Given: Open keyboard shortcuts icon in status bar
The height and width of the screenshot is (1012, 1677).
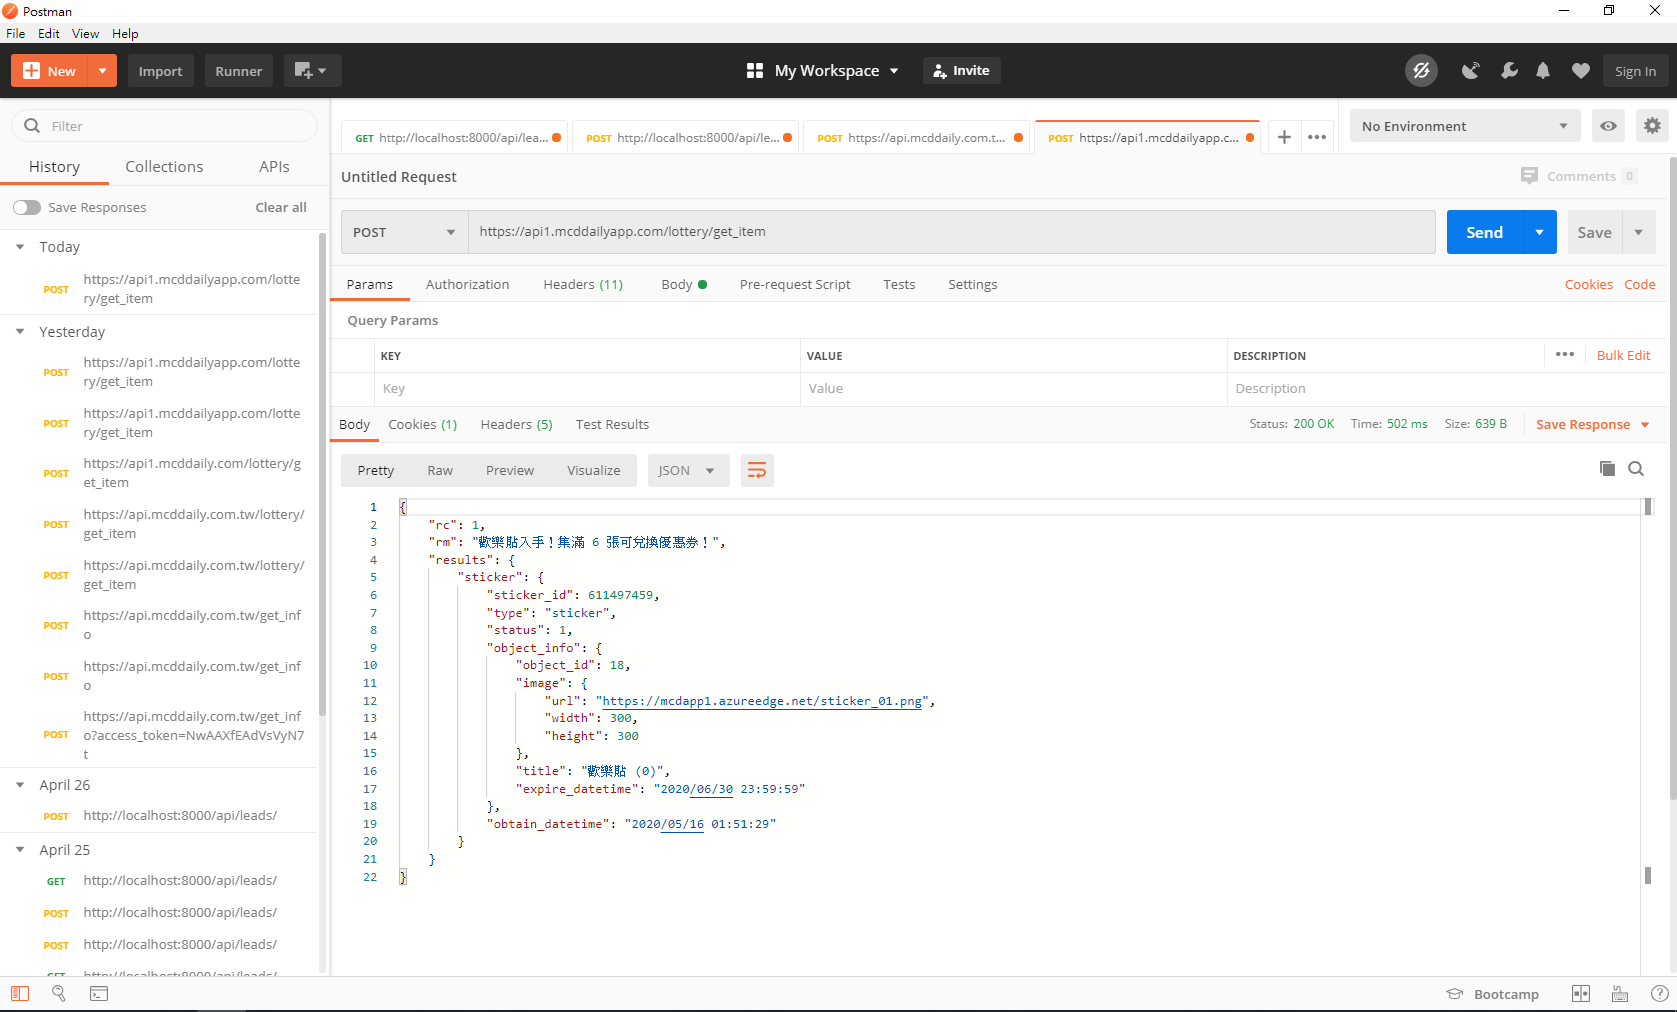Looking at the screenshot, I should pyautogui.click(x=1620, y=993).
